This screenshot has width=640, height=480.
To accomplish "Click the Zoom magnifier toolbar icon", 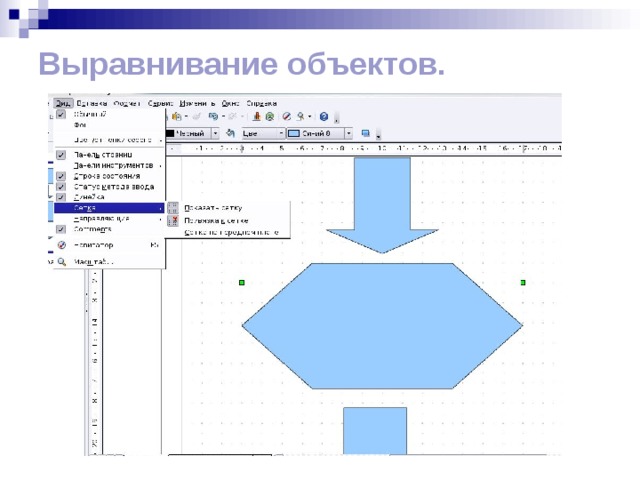I will (300, 117).
